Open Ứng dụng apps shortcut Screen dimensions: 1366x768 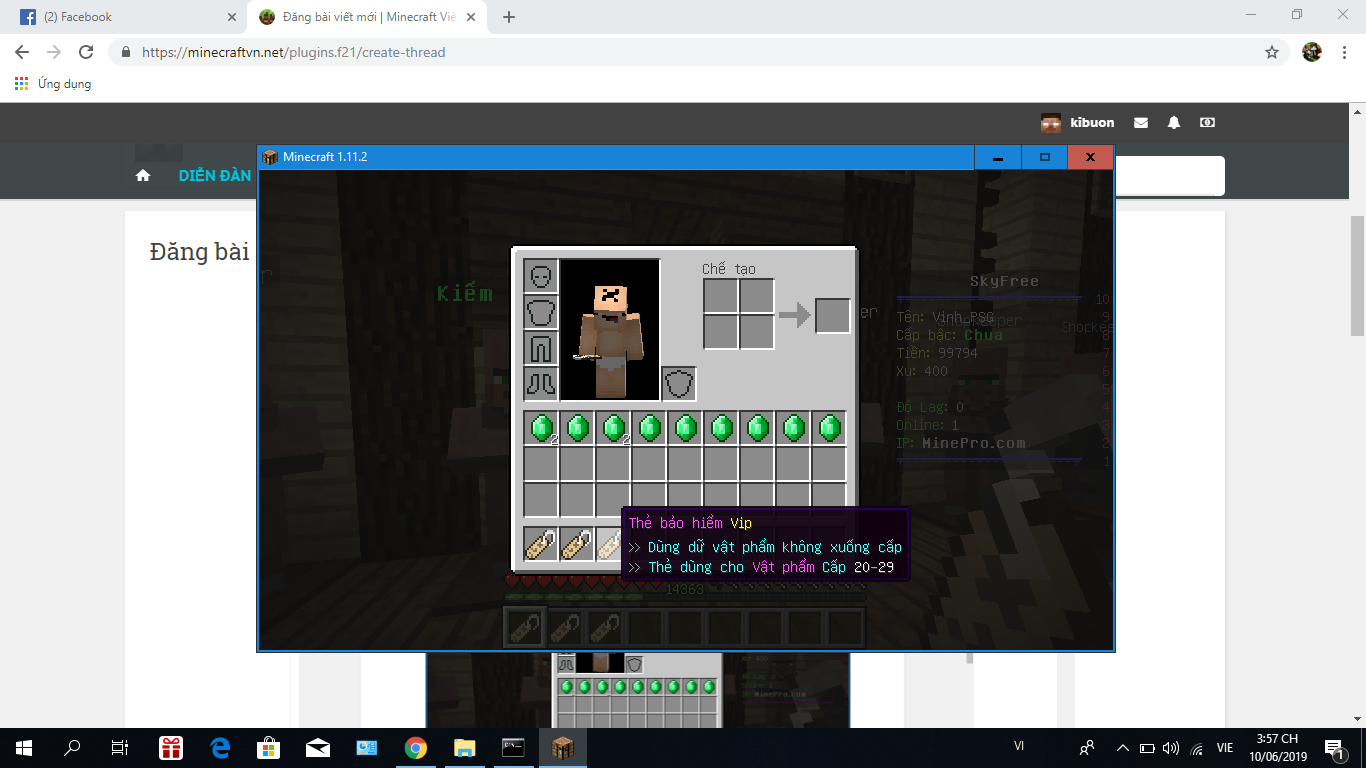click(x=53, y=84)
